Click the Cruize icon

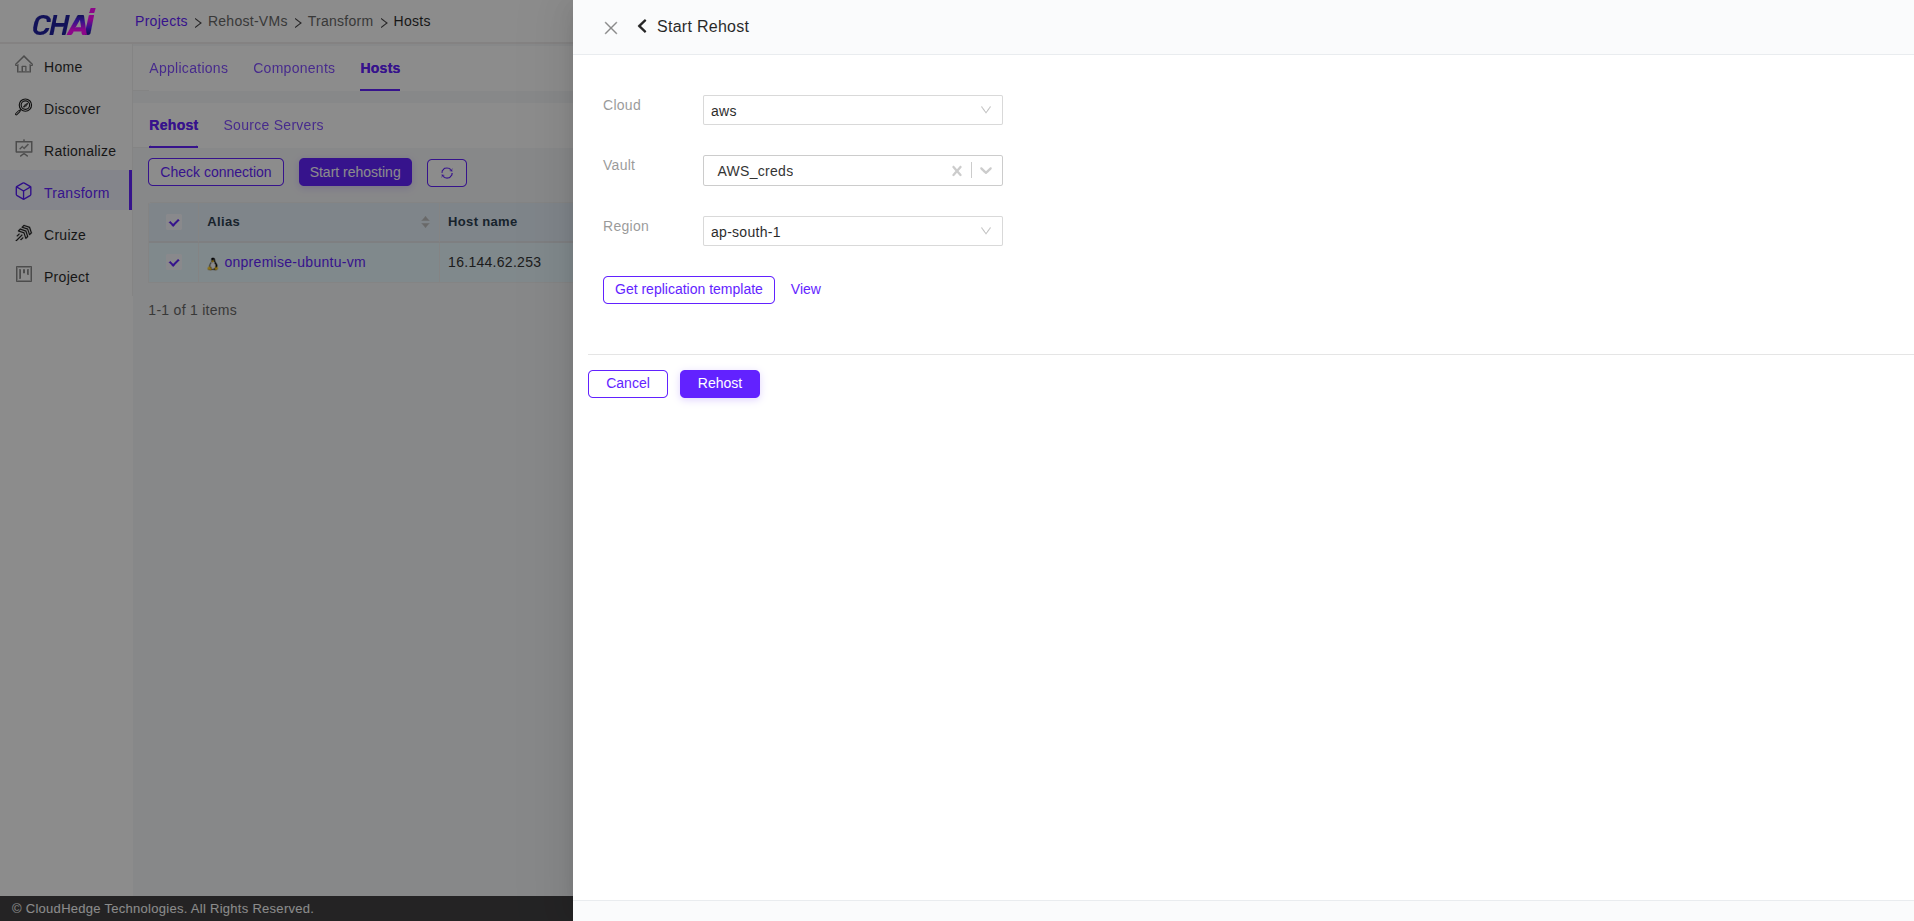click(24, 233)
